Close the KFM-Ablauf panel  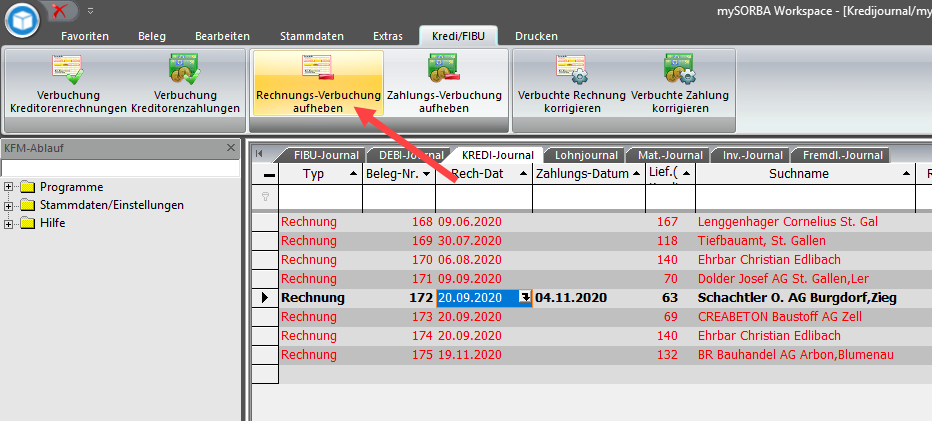(x=231, y=148)
